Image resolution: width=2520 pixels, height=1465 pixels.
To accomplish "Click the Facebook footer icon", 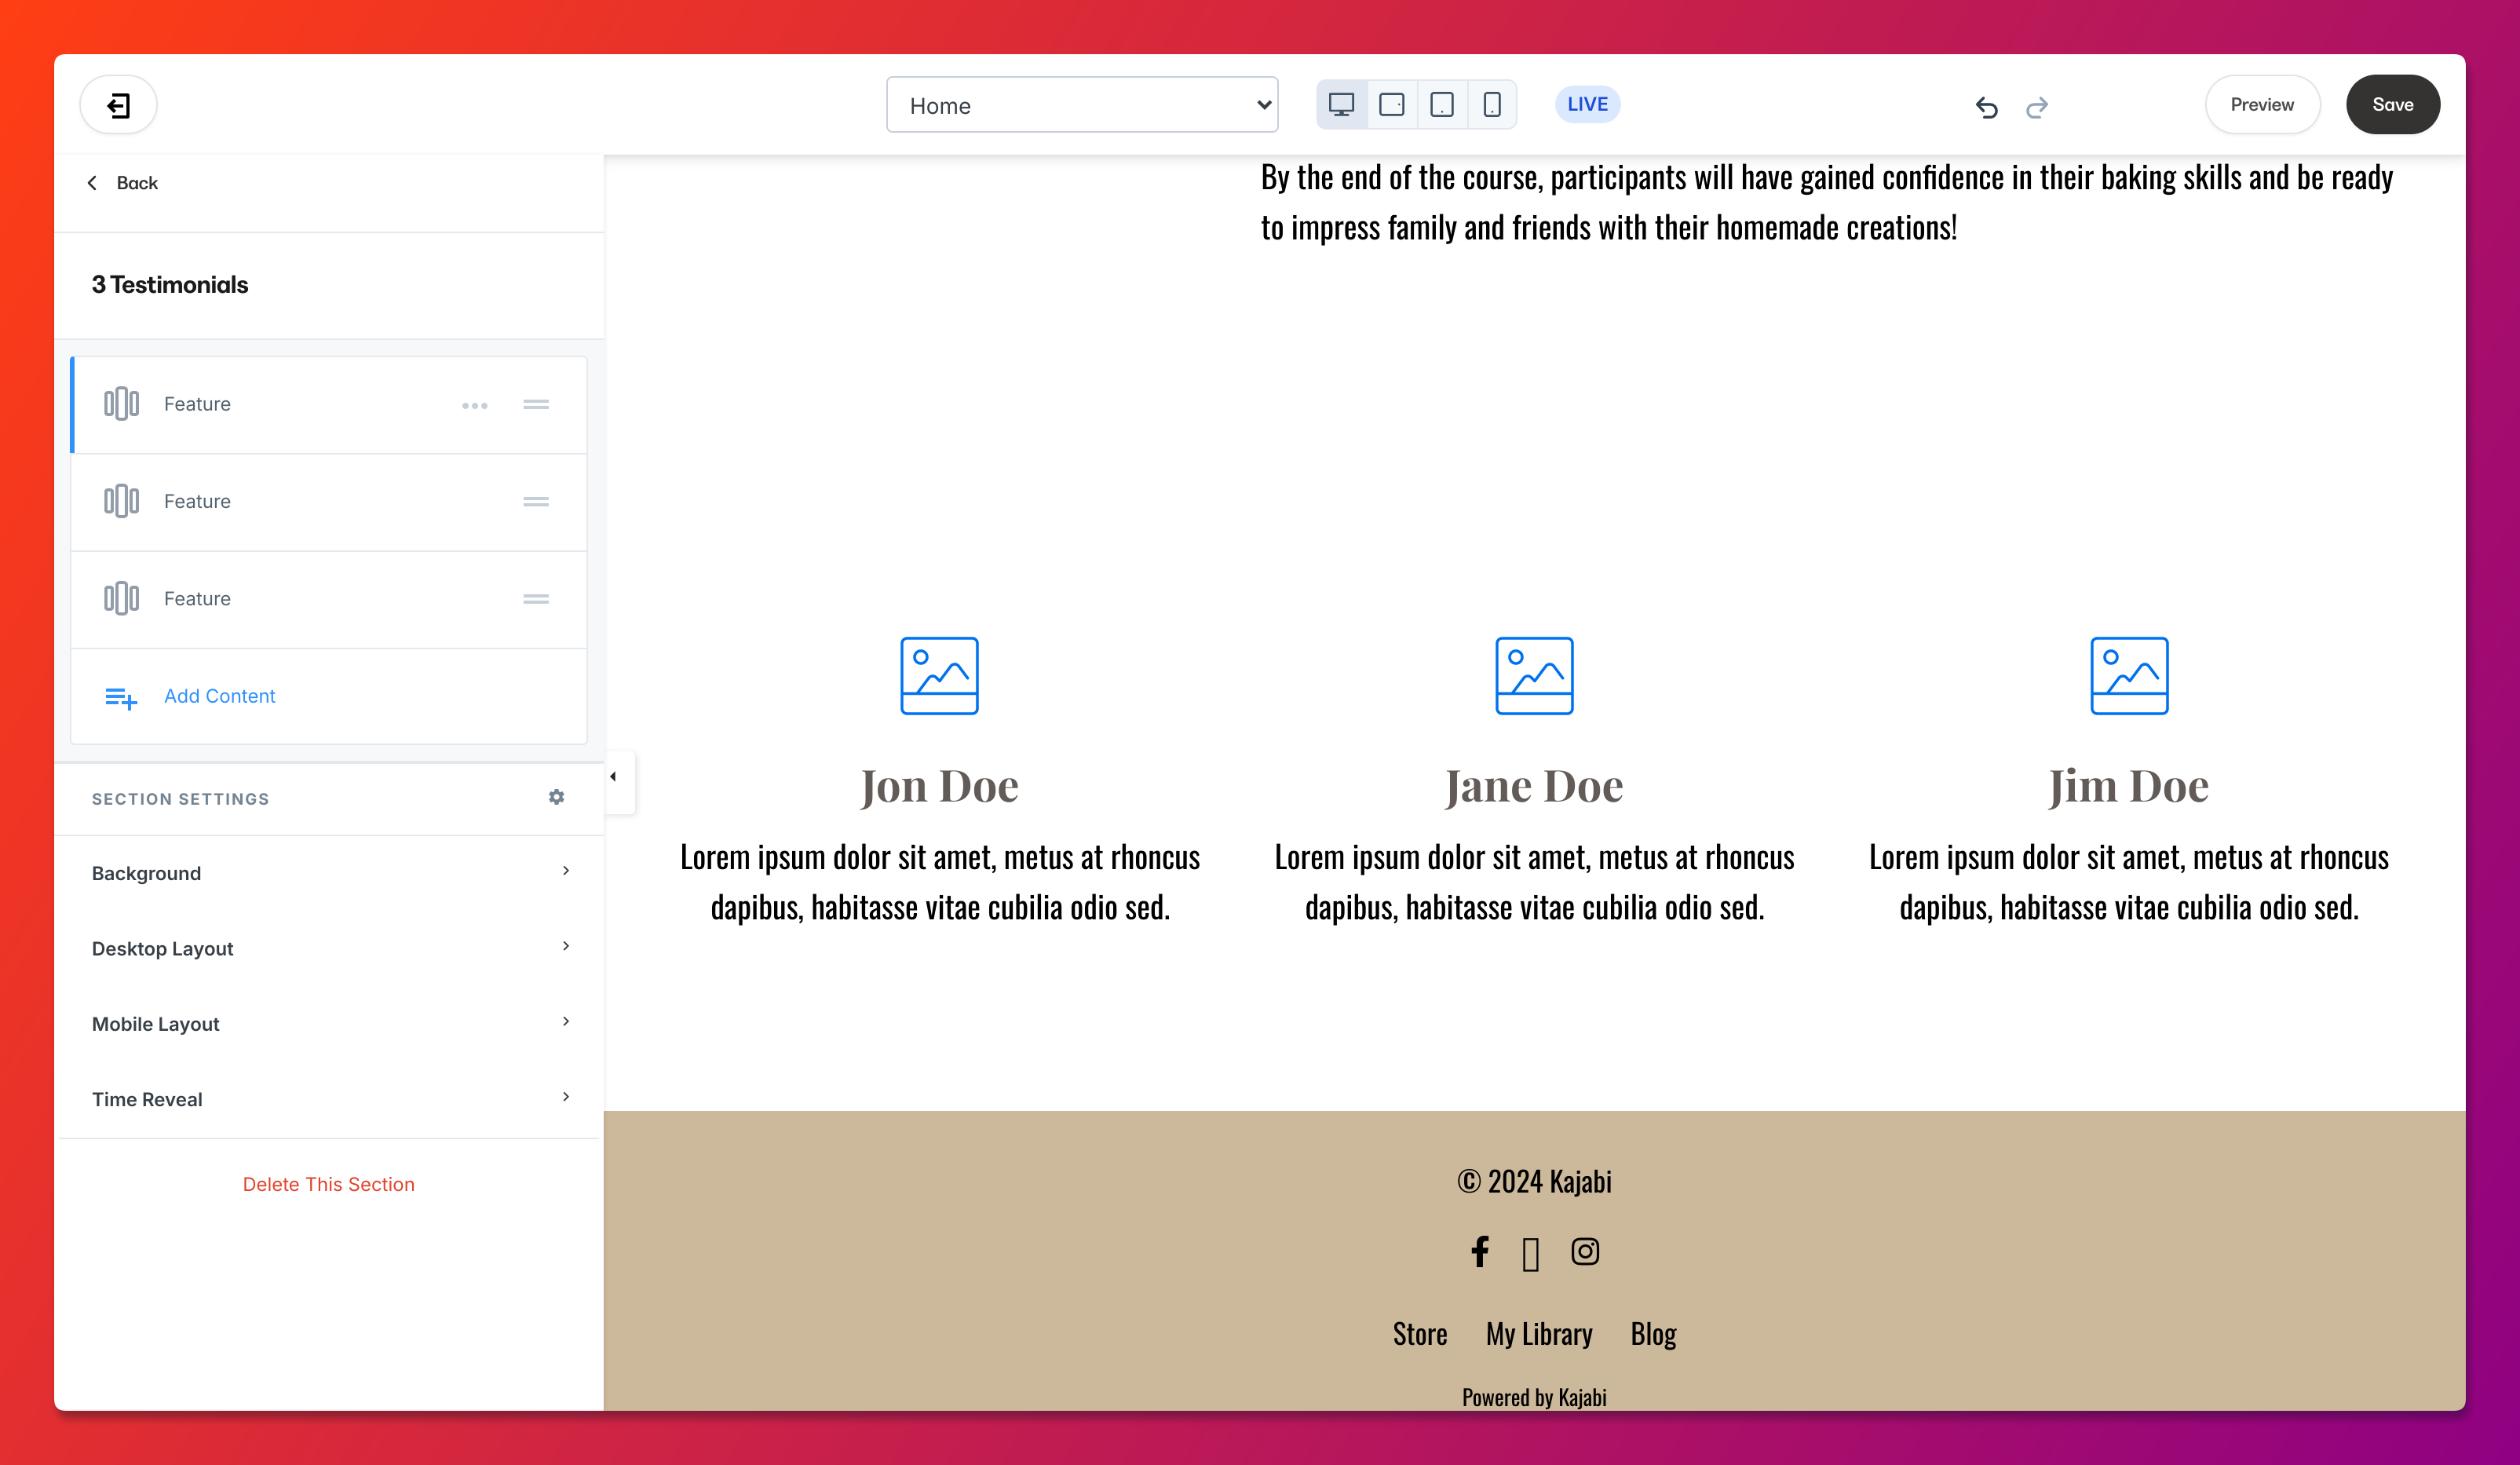I will 1480,1252.
